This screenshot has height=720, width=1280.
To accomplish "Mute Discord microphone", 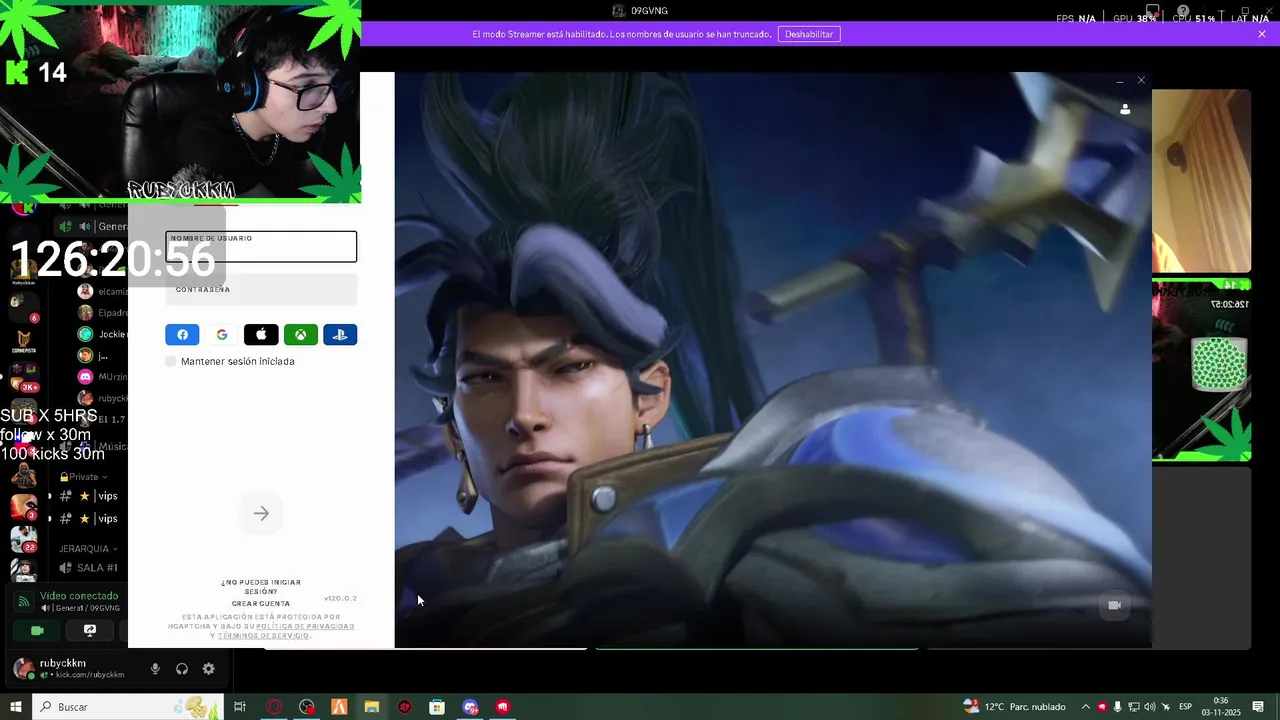I will tap(155, 669).
